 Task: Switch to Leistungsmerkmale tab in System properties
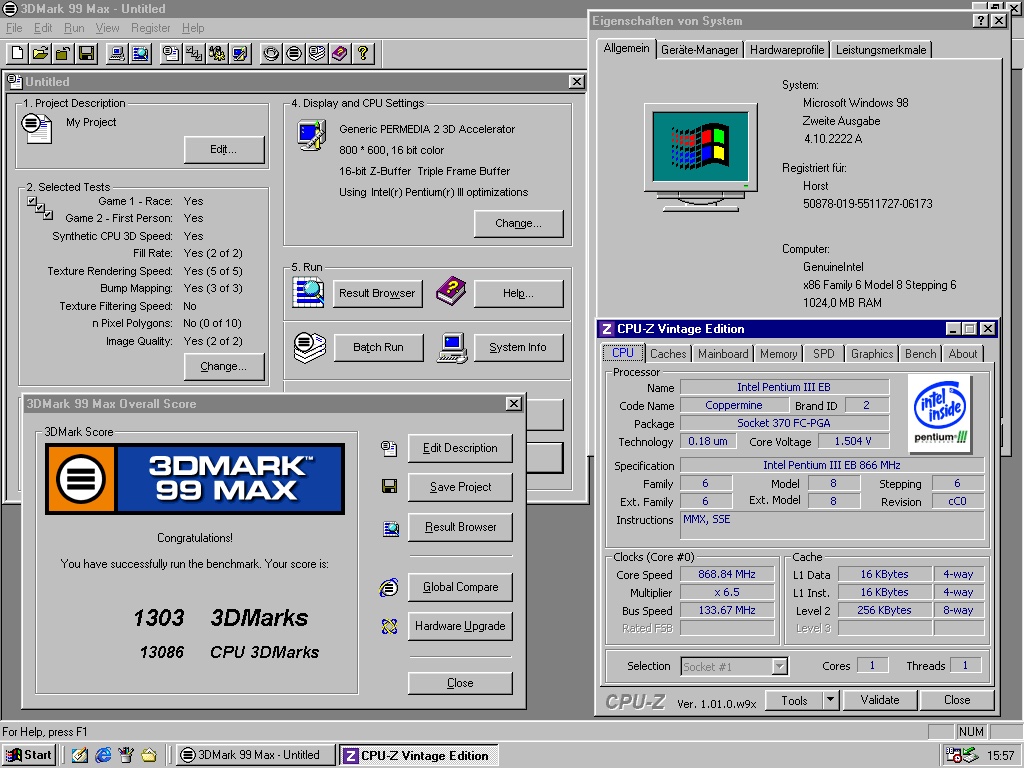(x=881, y=50)
